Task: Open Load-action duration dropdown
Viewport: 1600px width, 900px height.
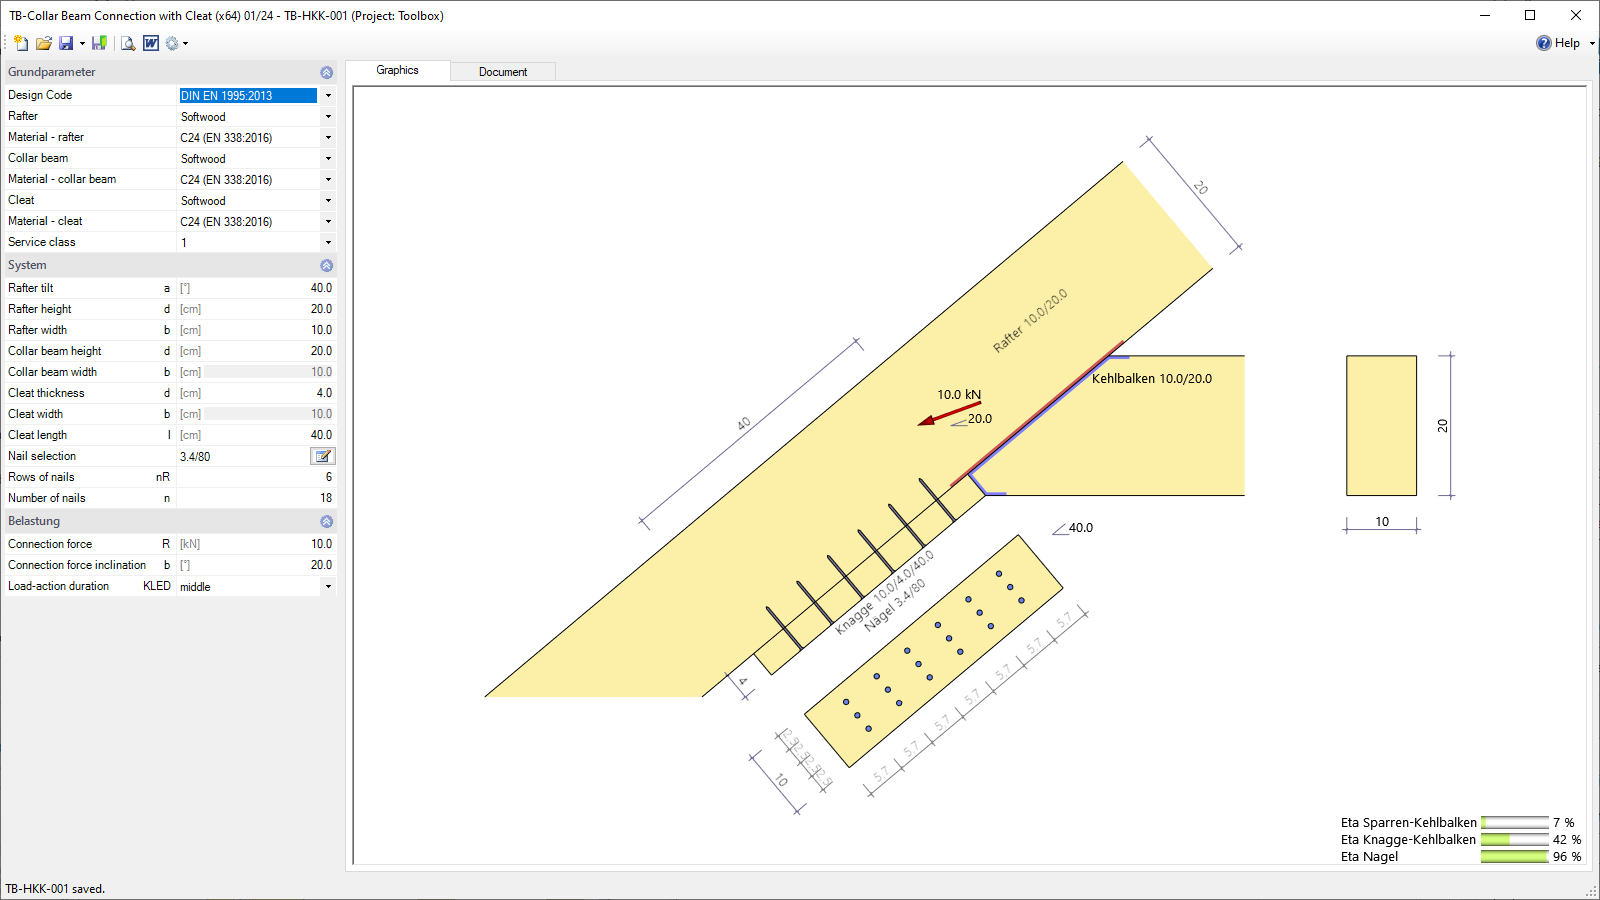Action: (x=328, y=587)
